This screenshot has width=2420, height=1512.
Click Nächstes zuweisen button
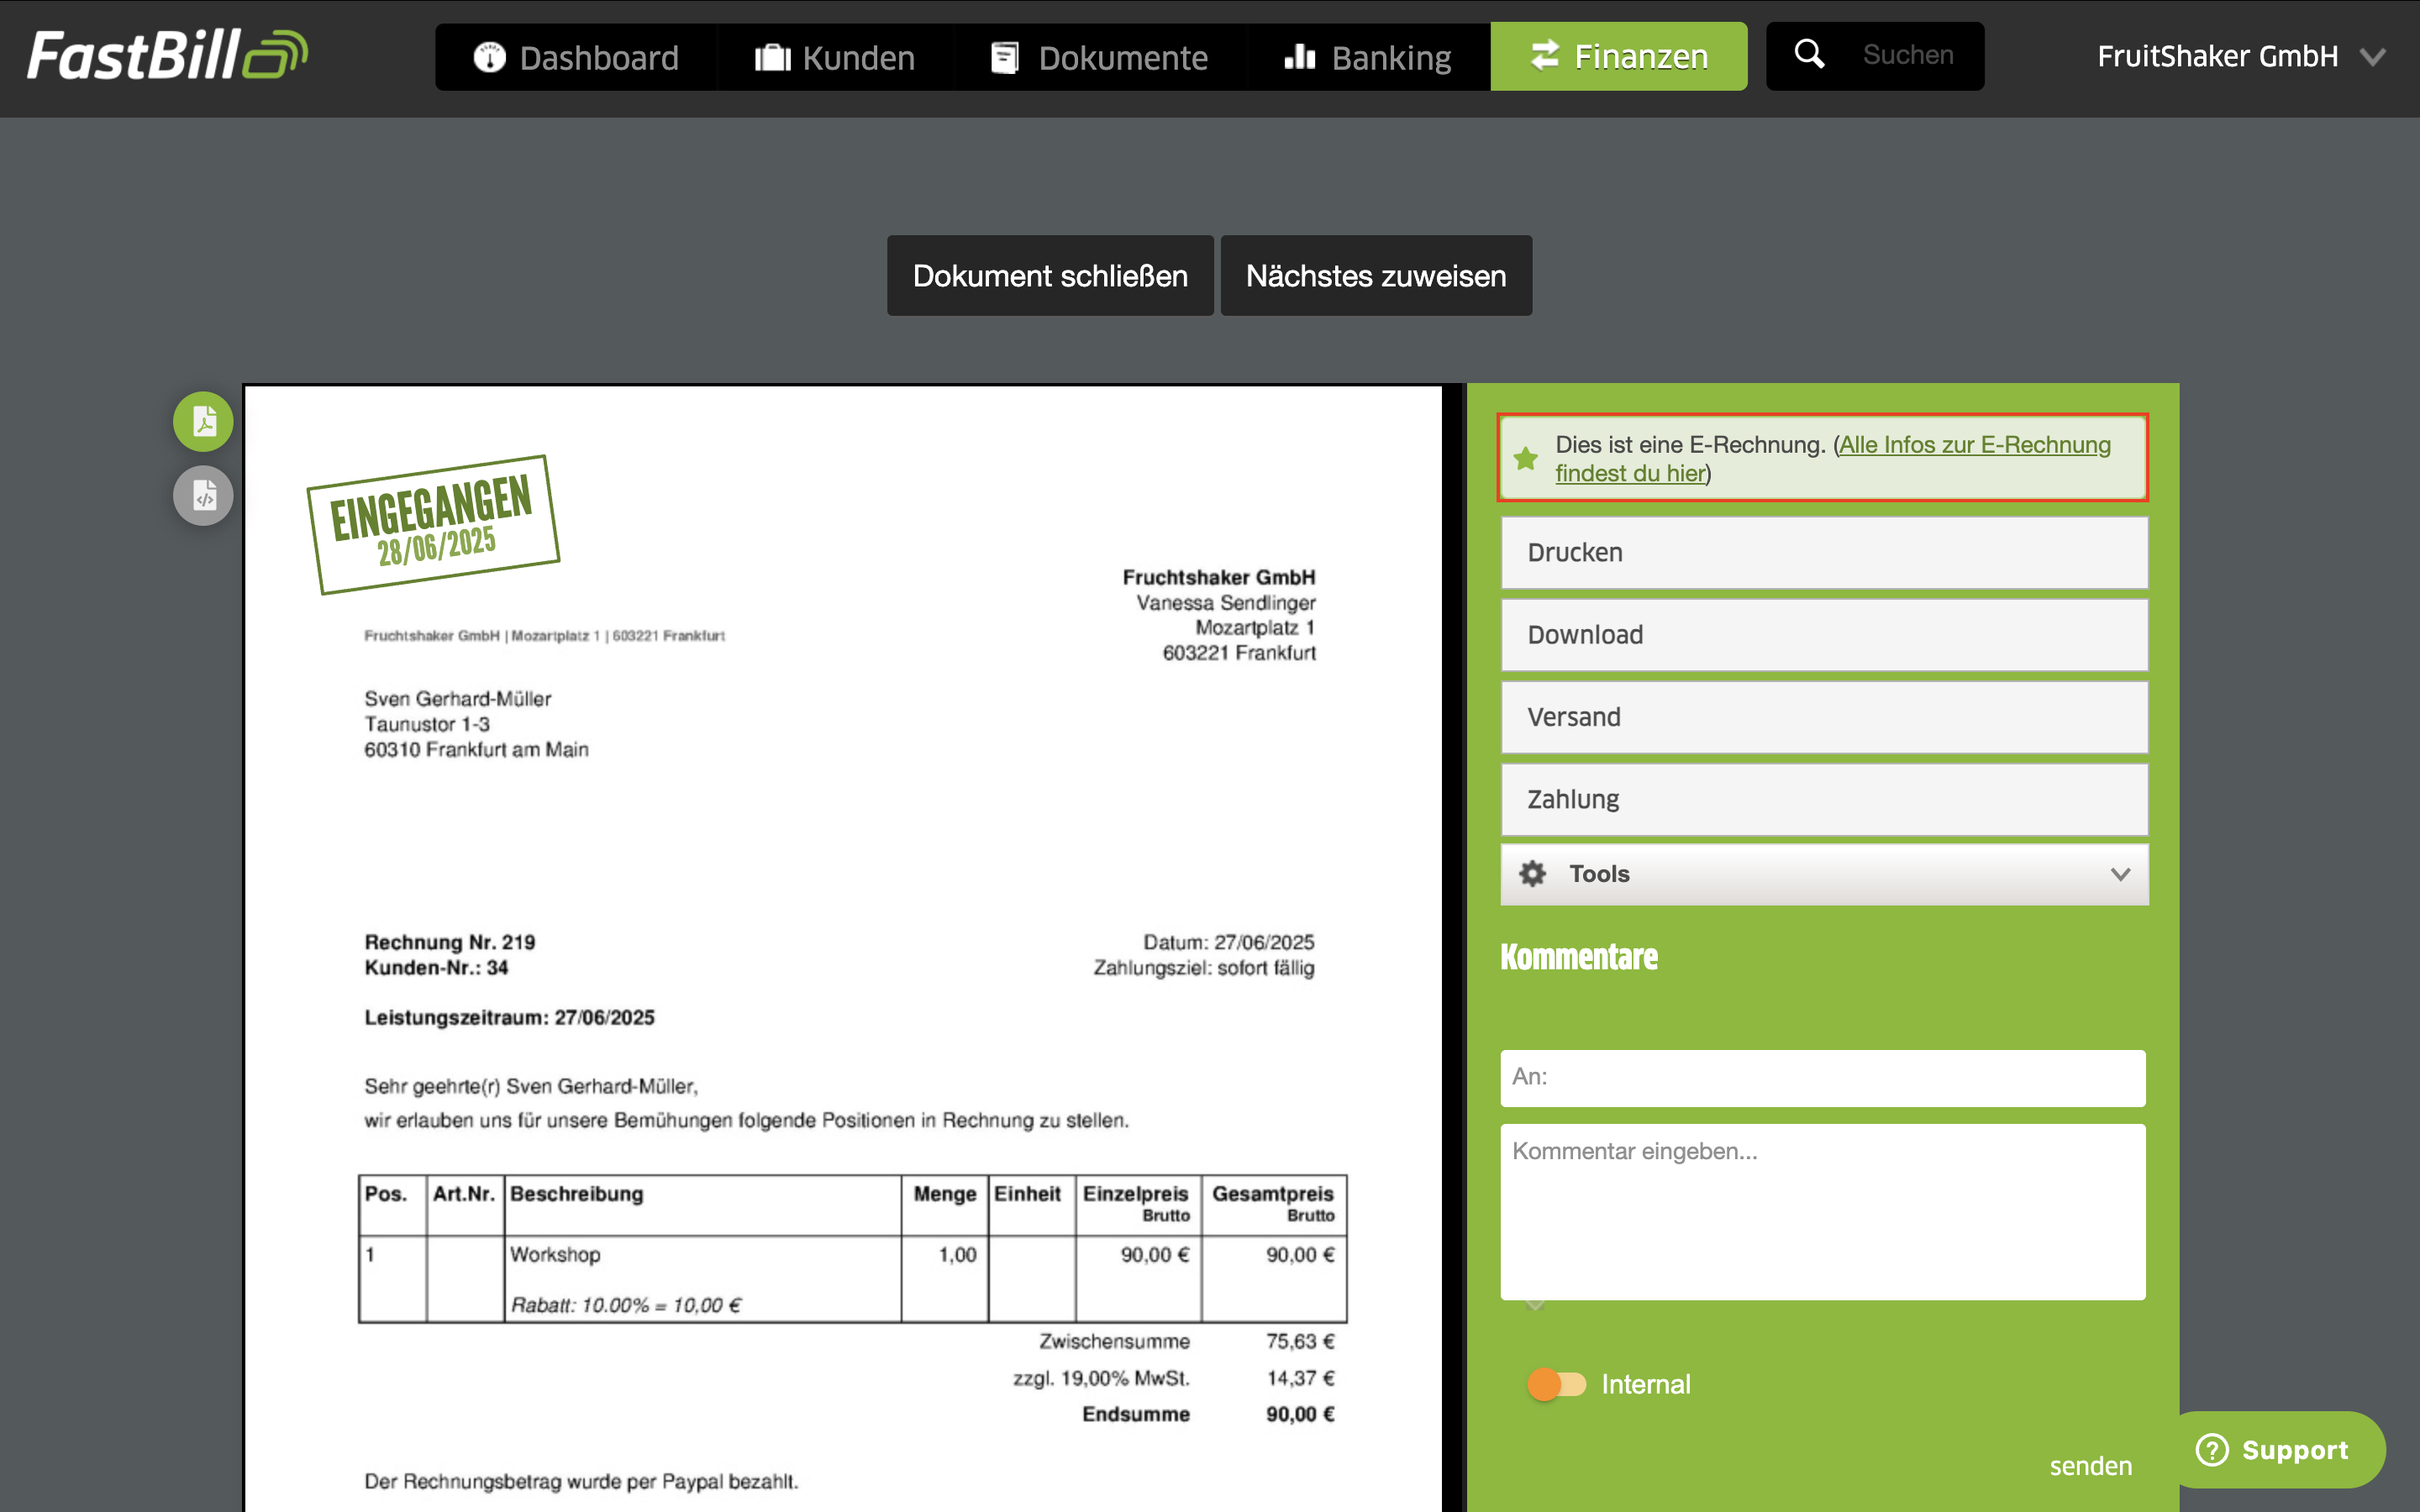click(x=1376, y=276)
